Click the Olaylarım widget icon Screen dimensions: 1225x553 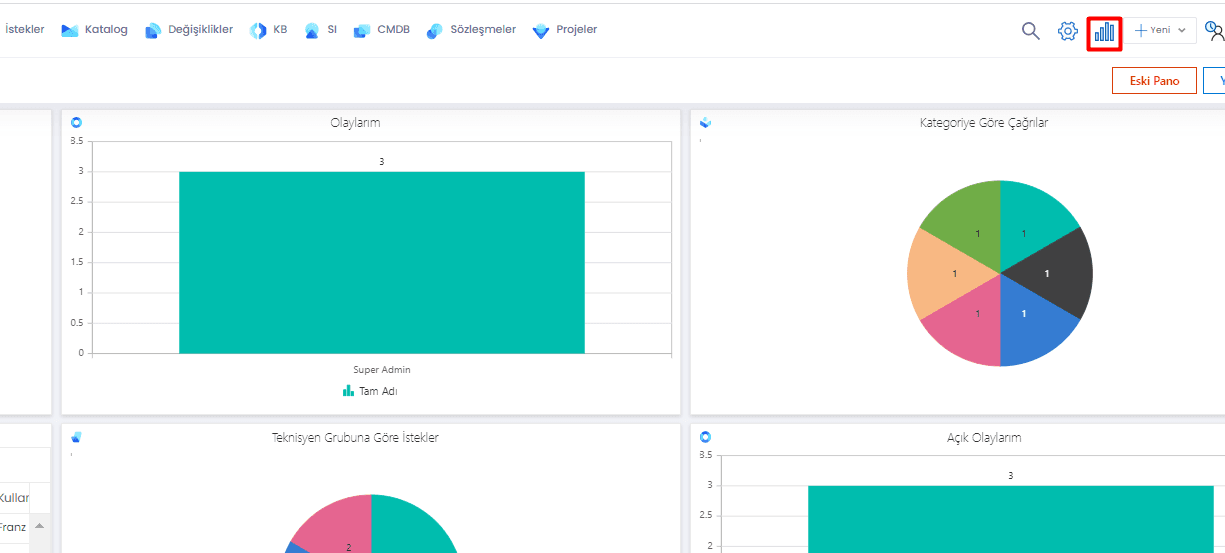click(x=77, y=123)
